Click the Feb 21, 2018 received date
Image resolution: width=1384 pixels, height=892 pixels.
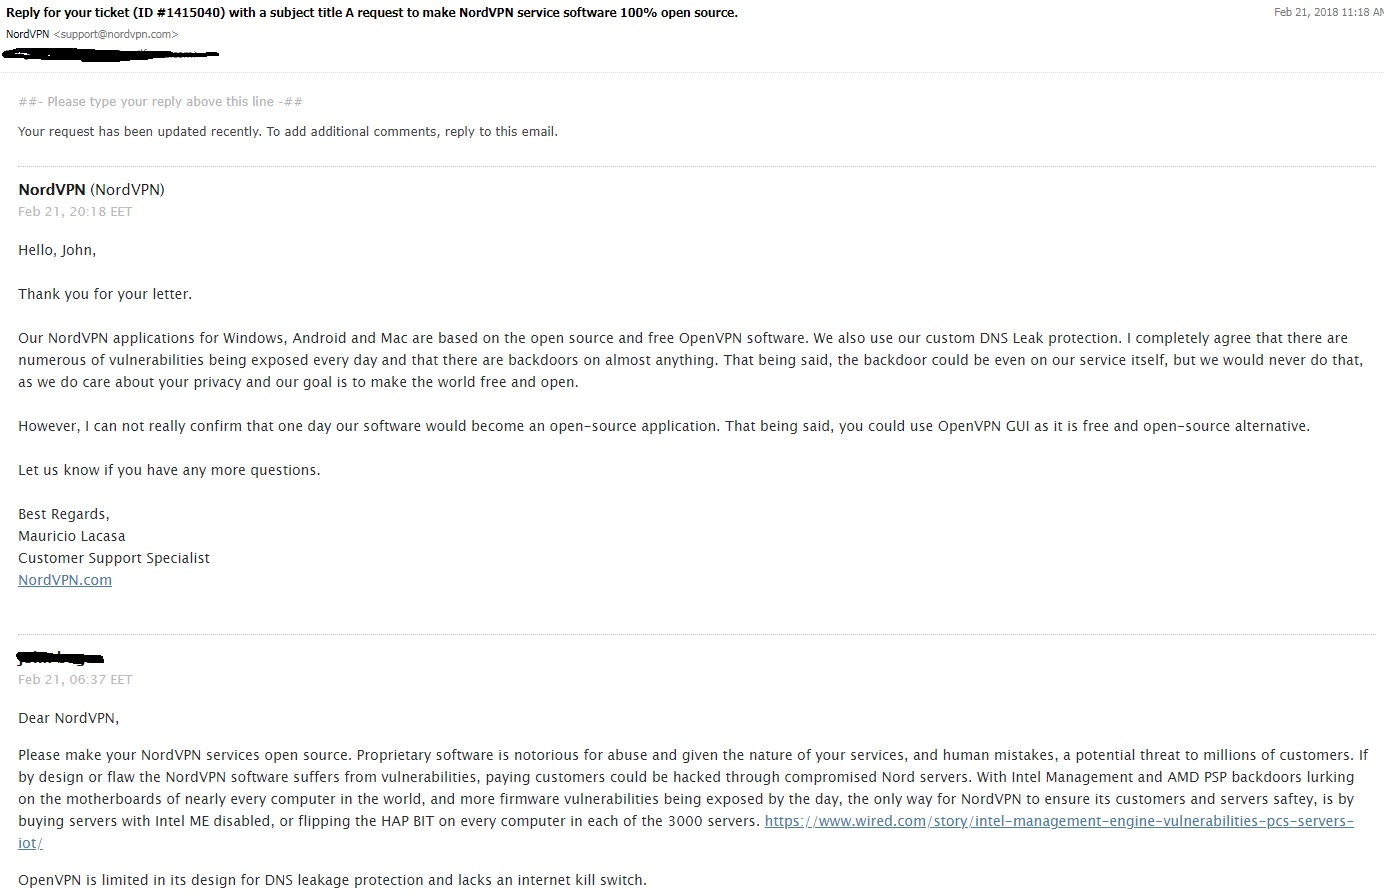[1328, 13]
